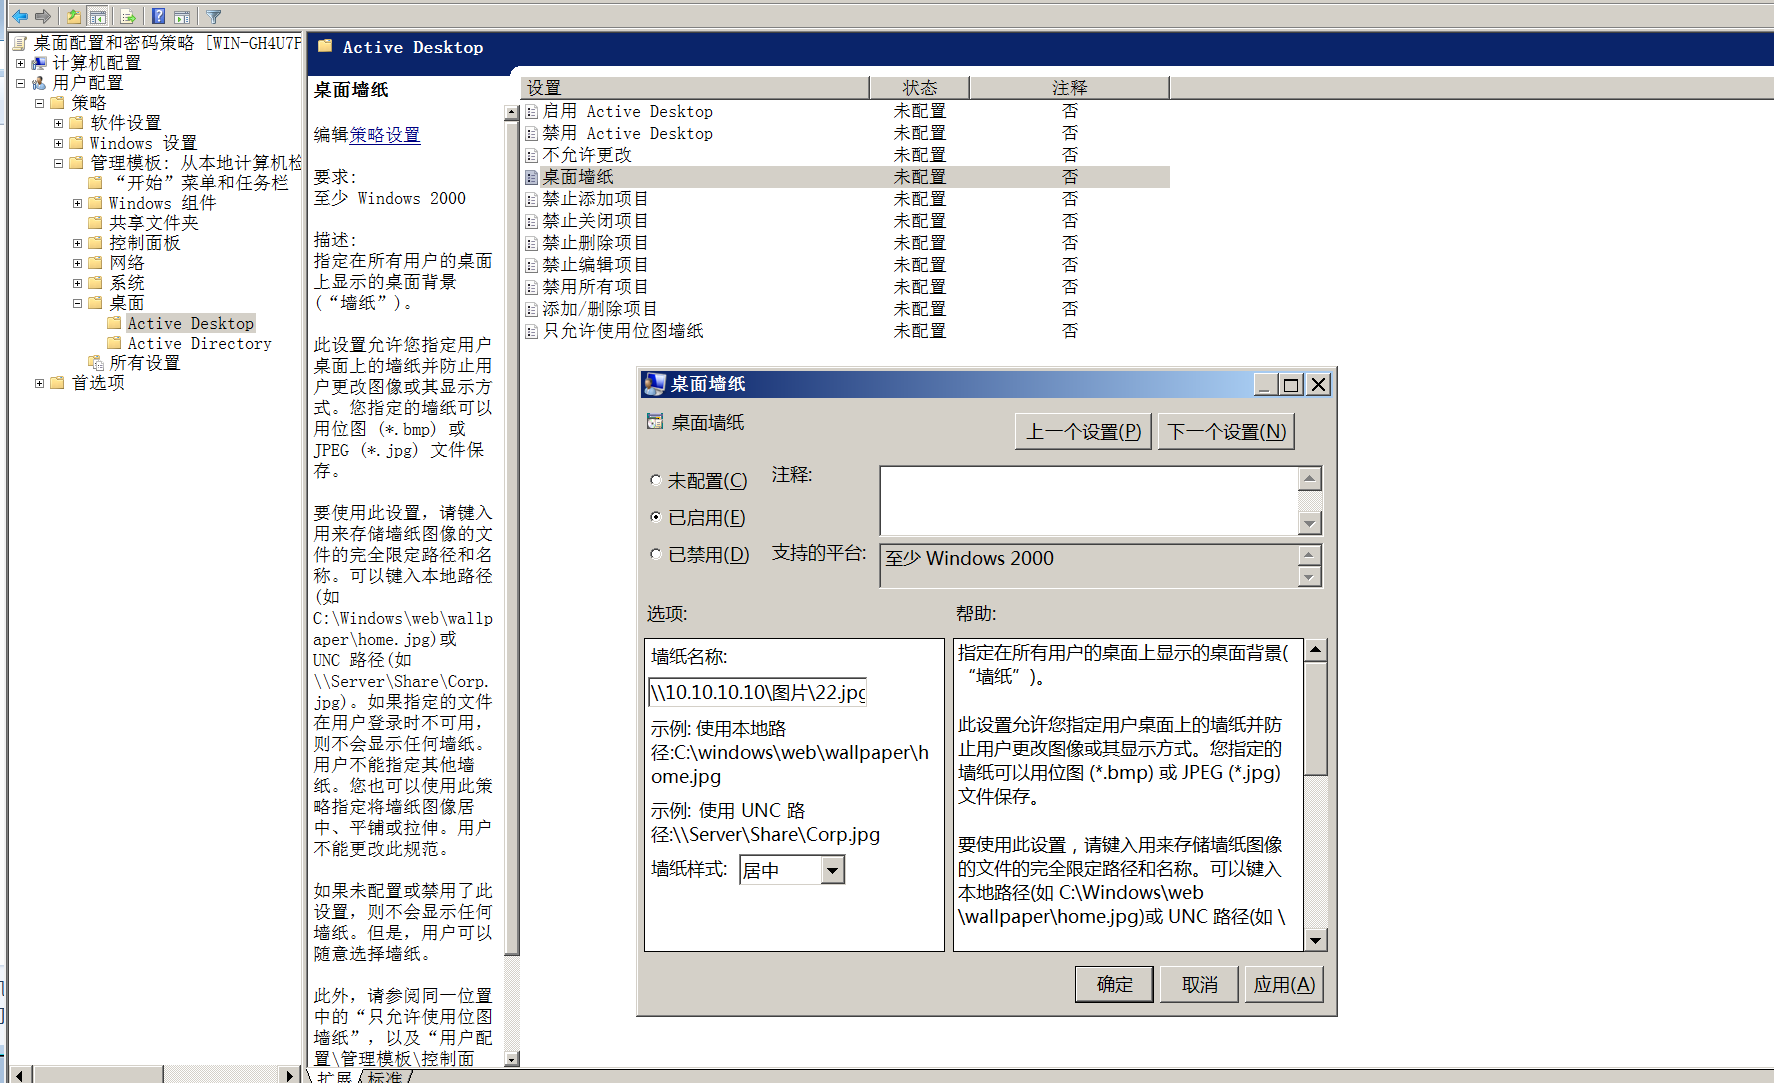The image size is (1774, 1083).
Task: Expand the 计算机配置 tree node
Action: coord(20,63)
